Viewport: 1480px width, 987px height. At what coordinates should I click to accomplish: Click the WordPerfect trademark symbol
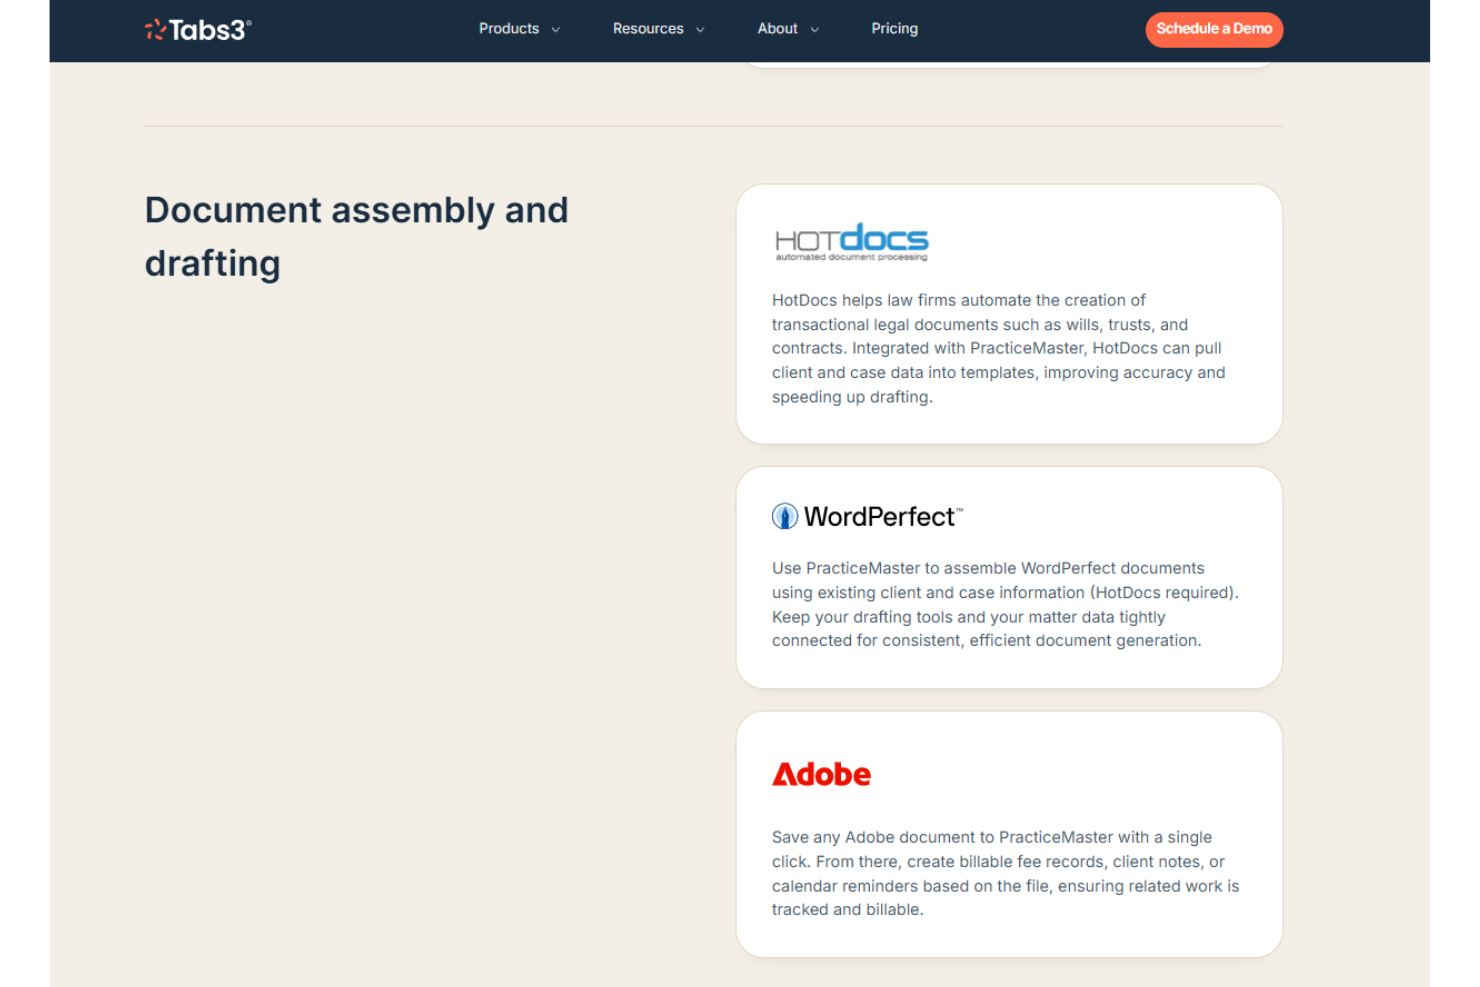tap(959, 508)
